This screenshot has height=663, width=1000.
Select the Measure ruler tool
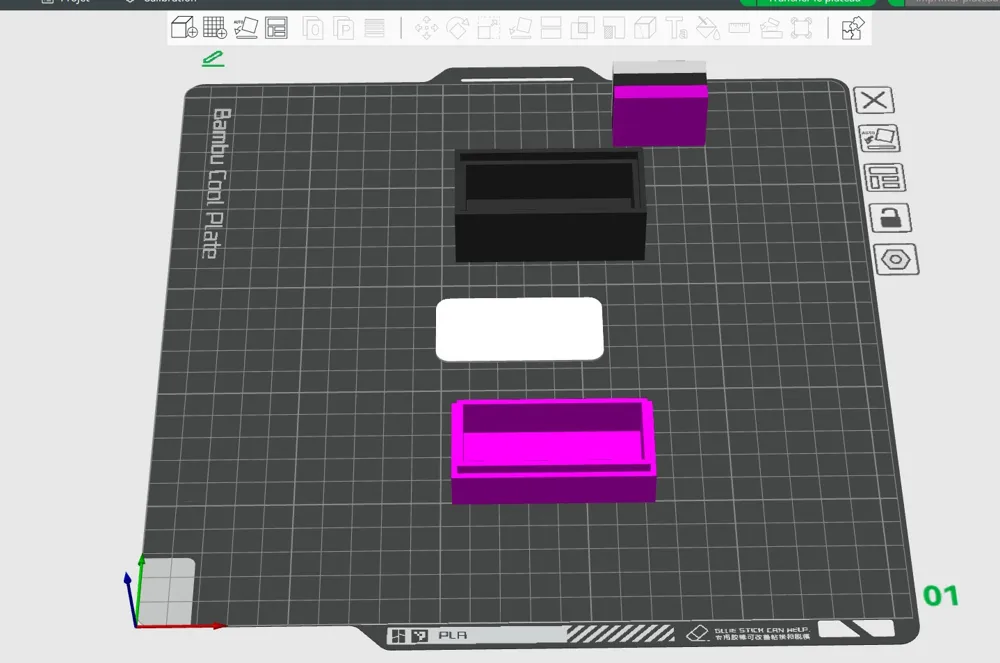point(739,29)
